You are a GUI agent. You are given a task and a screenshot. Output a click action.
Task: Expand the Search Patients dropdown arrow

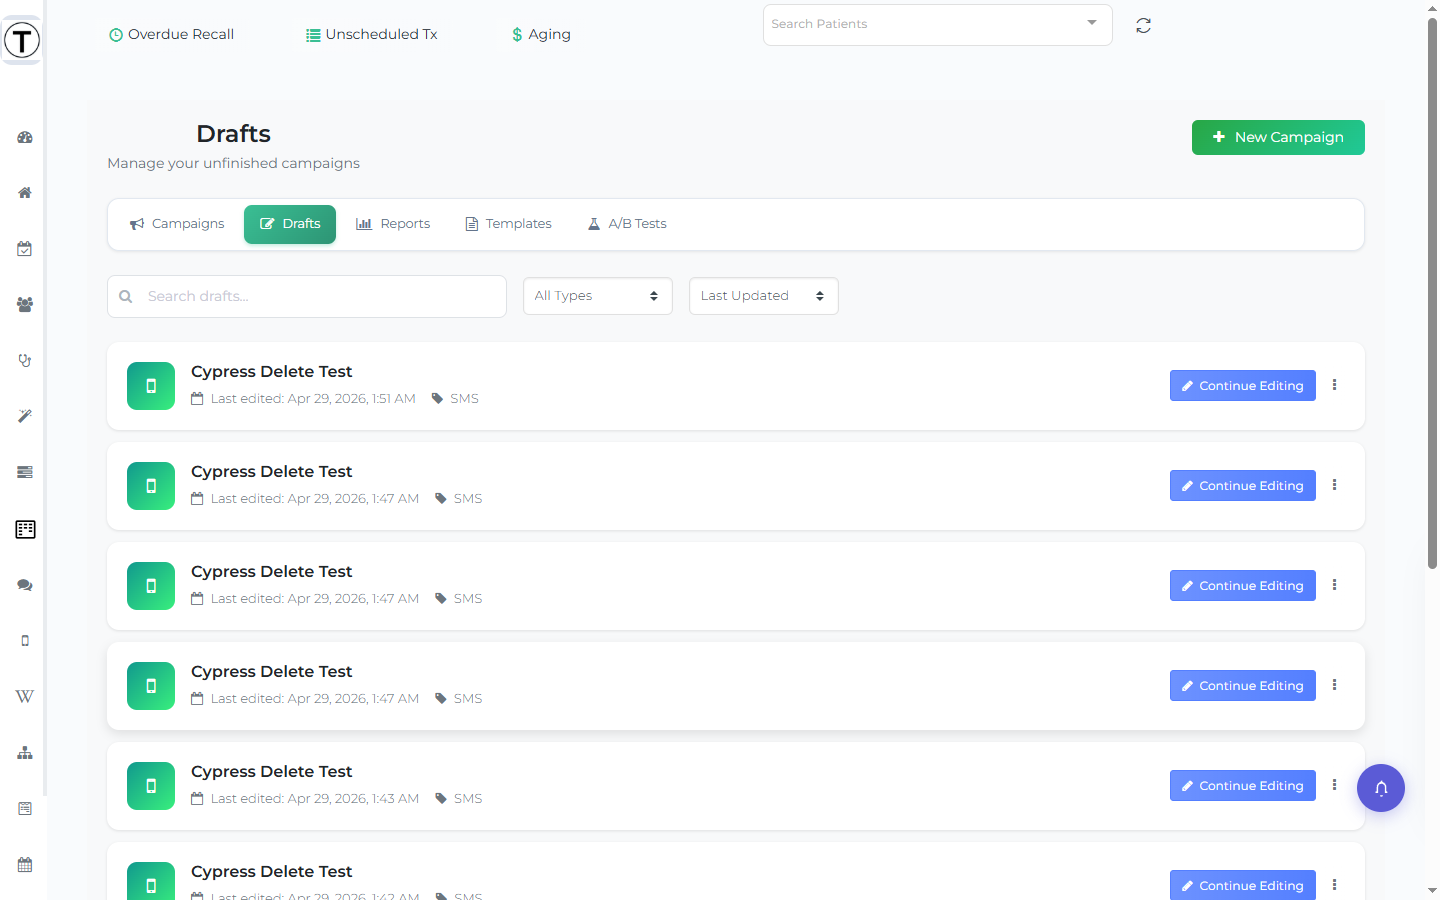pos(1092,23)
